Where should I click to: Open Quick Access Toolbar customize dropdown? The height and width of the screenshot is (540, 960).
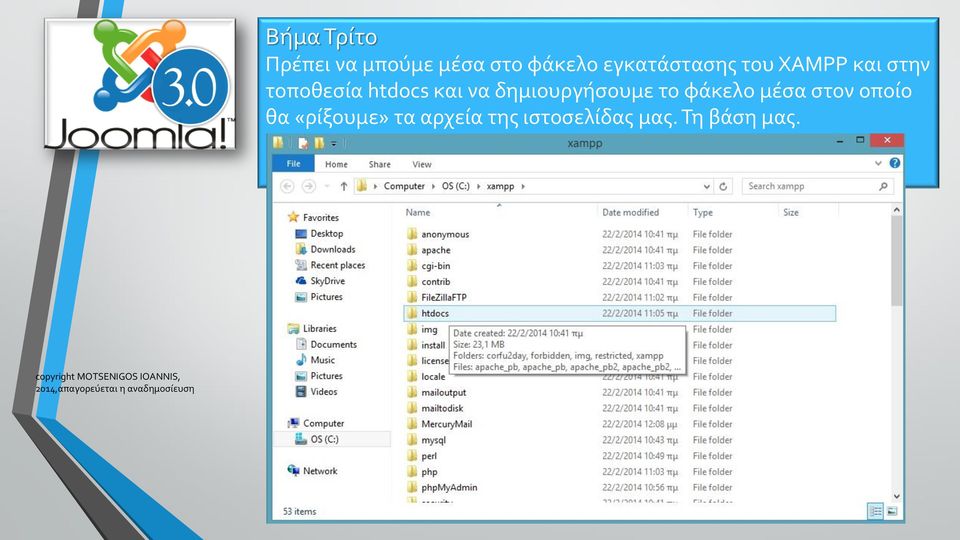point(334,143)
